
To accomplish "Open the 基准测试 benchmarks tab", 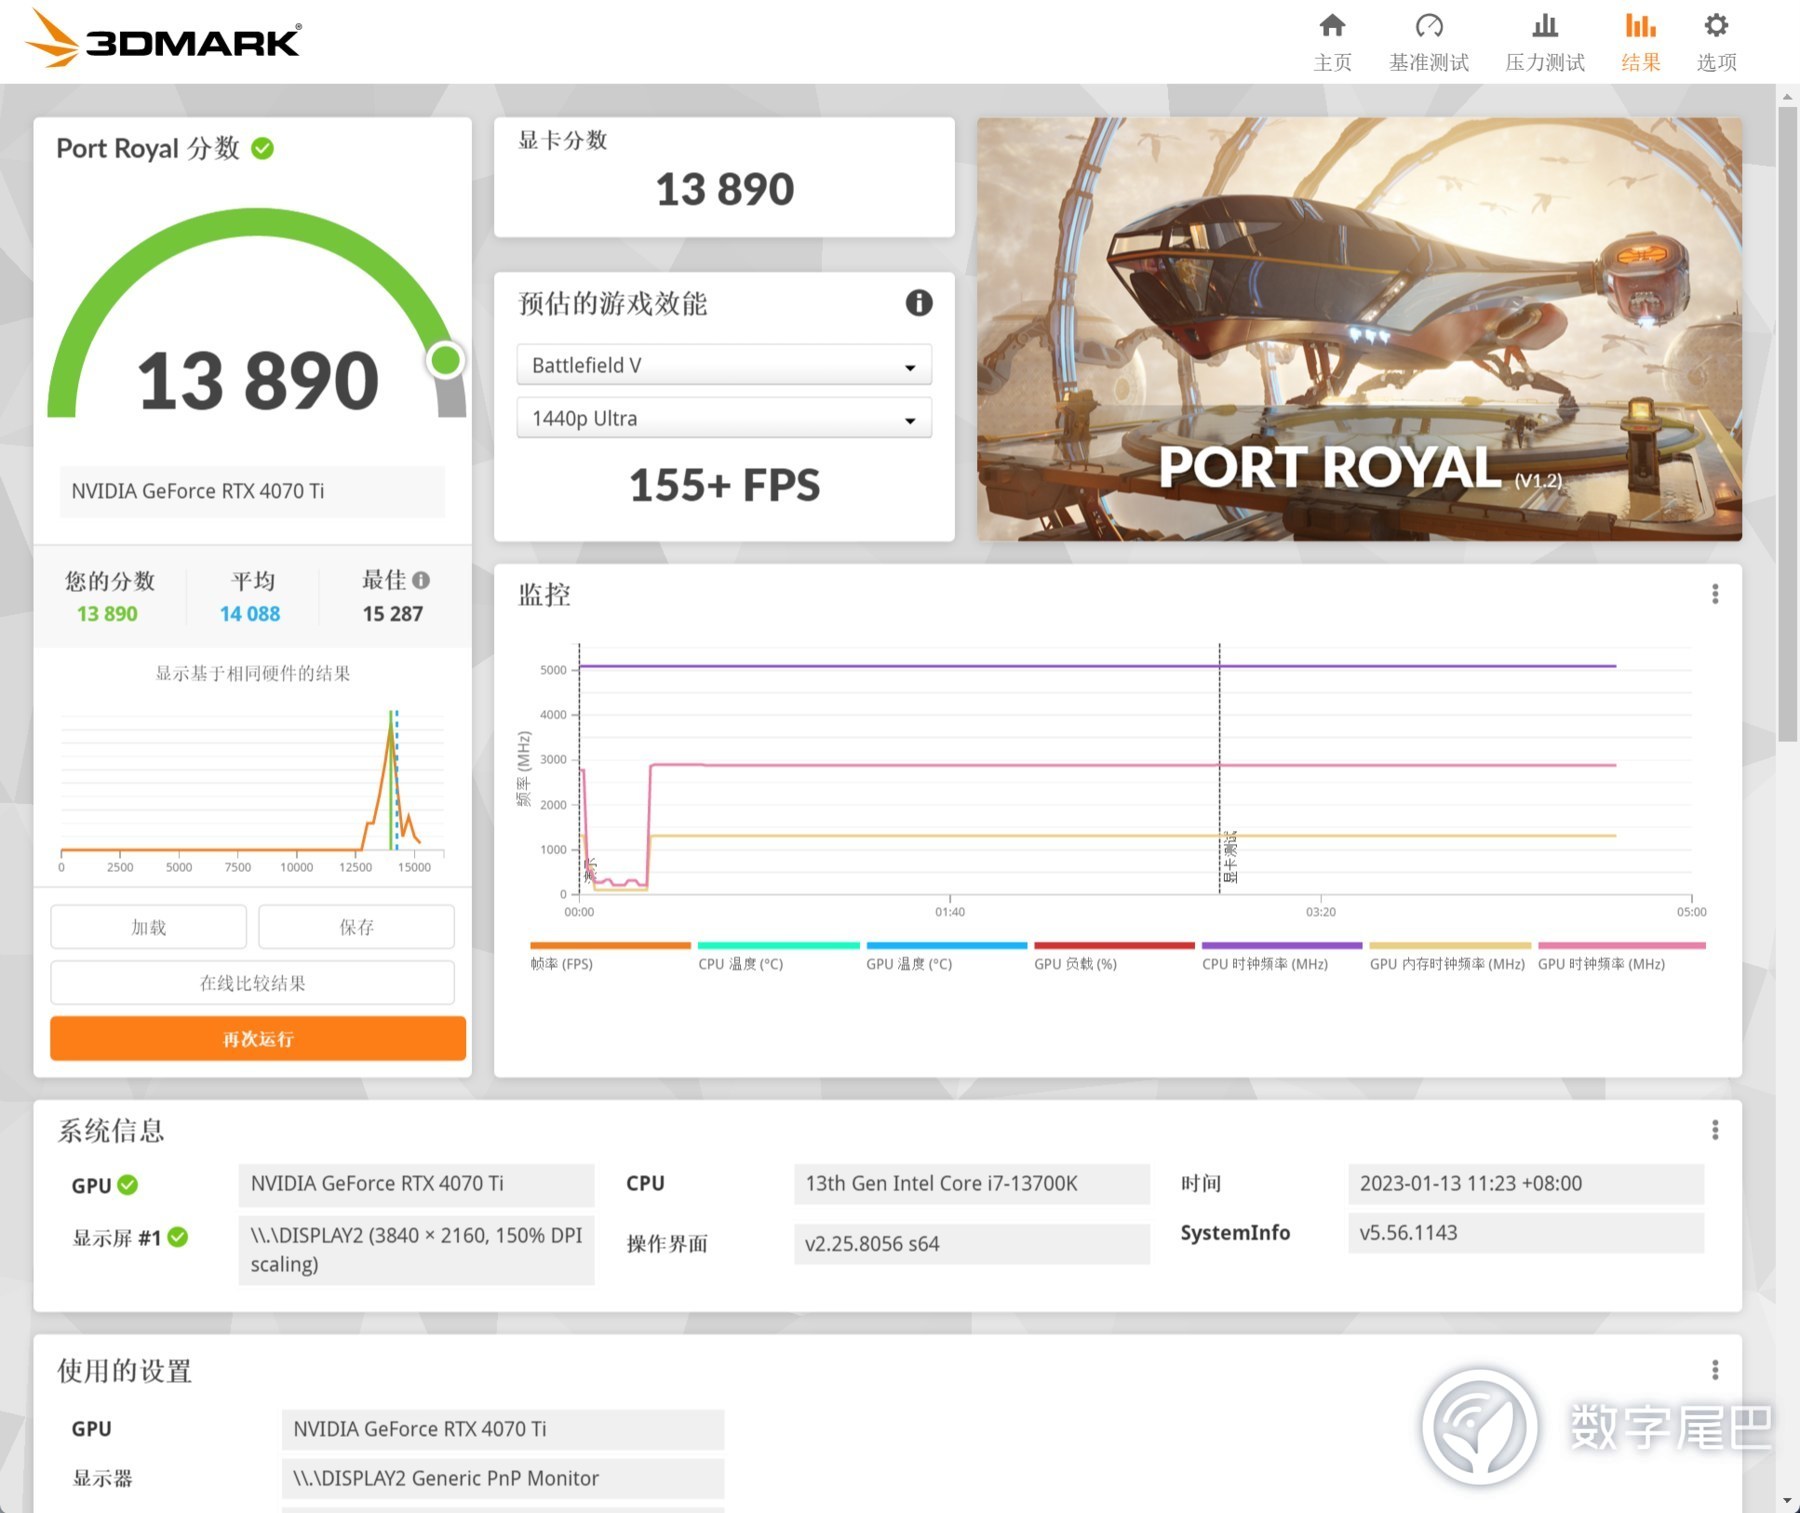I will [1429, 42].
